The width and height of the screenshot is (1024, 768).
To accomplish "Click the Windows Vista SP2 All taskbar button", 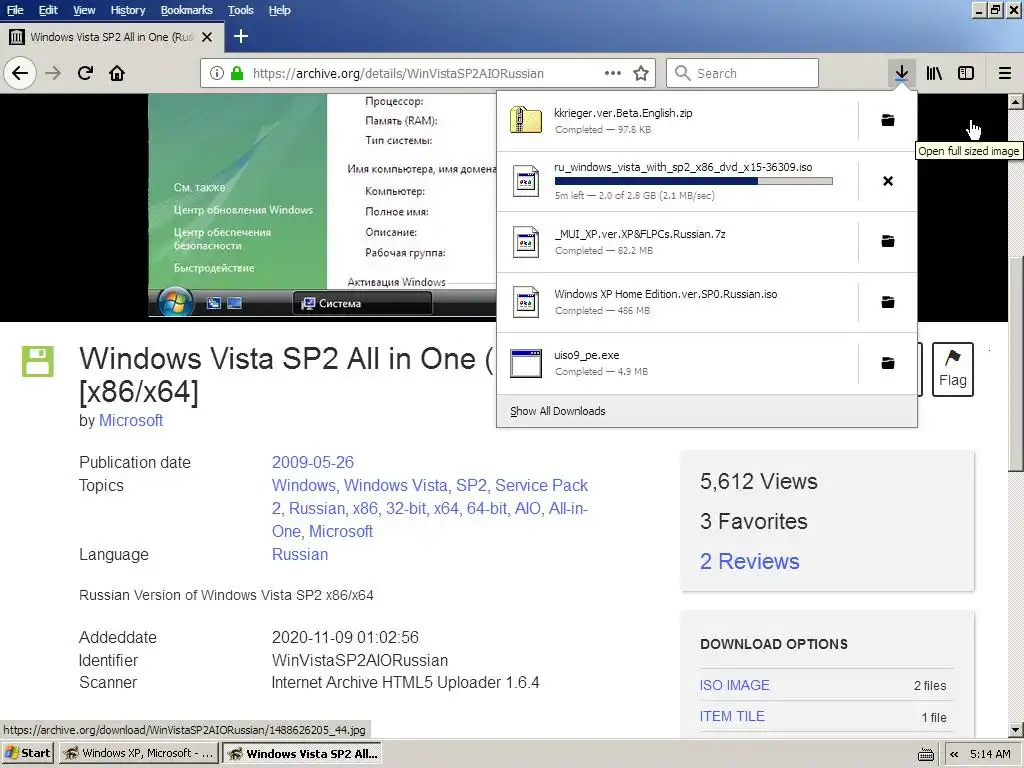I will pyautogui.click(x=302, y=754).
